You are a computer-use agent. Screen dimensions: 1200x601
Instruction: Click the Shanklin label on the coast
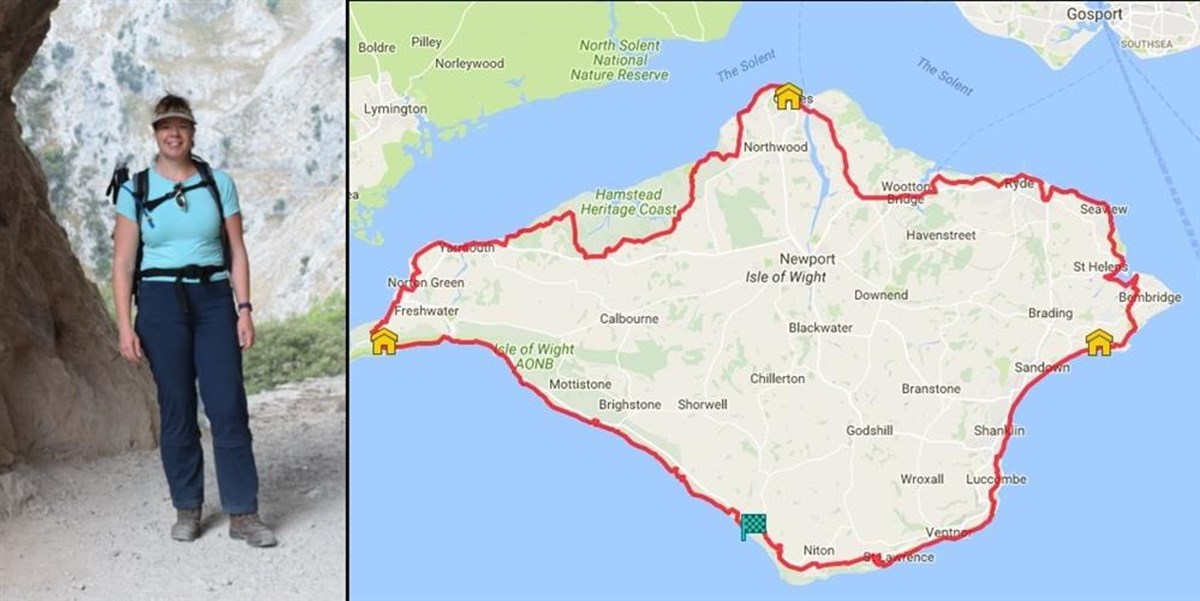coord(999,431)
